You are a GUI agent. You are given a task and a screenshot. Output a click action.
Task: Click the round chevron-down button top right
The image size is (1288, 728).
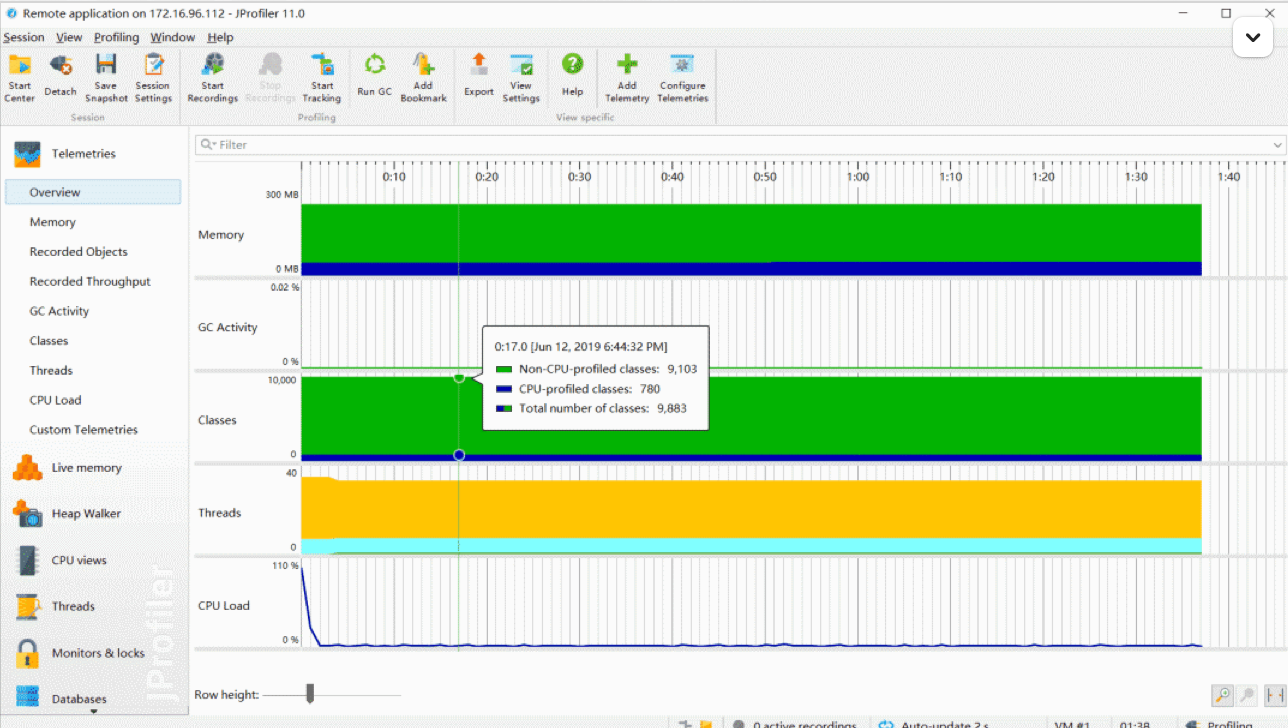click(1252, 38)
